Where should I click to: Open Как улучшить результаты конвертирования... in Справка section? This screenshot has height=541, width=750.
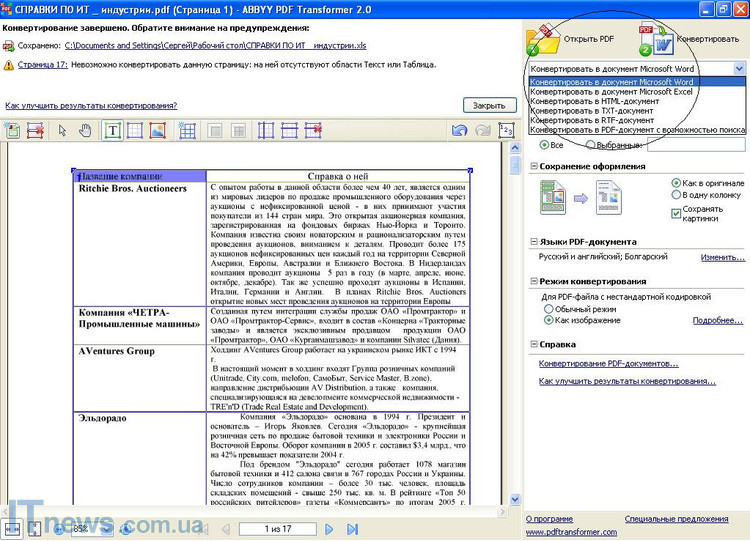(x=627, y=381)
